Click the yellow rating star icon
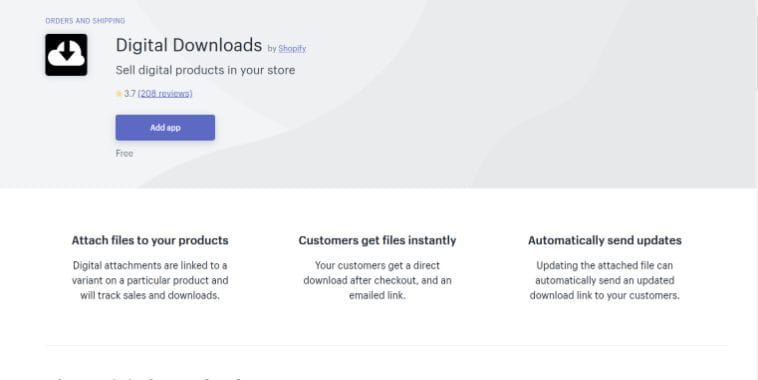Screen dimensions: 758x380 tap(119, 94)
